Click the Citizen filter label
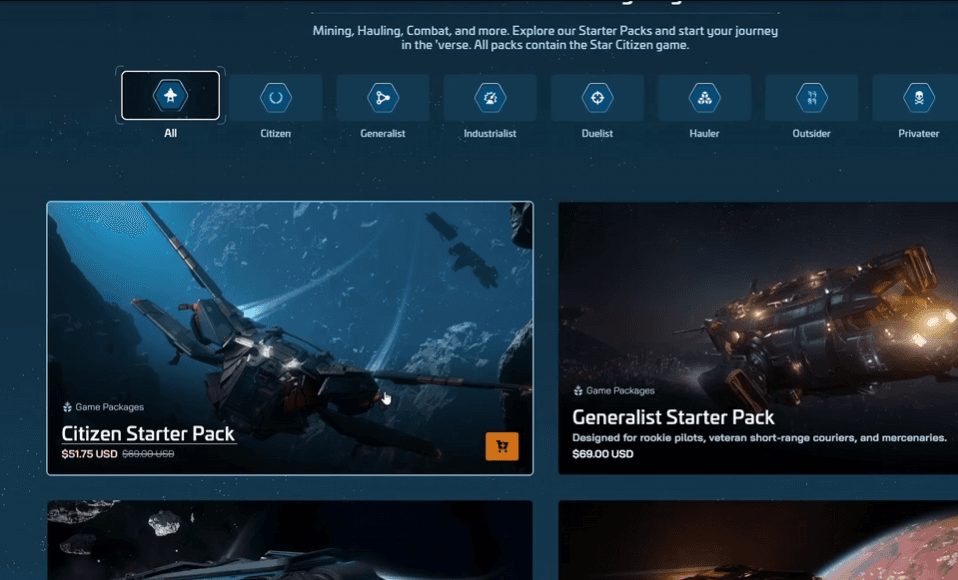 276,133
